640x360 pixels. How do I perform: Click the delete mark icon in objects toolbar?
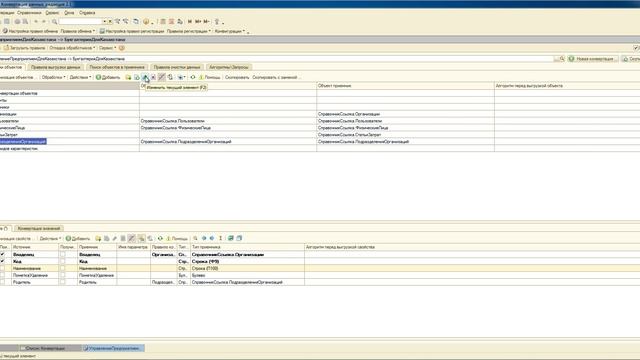point(153,77)
